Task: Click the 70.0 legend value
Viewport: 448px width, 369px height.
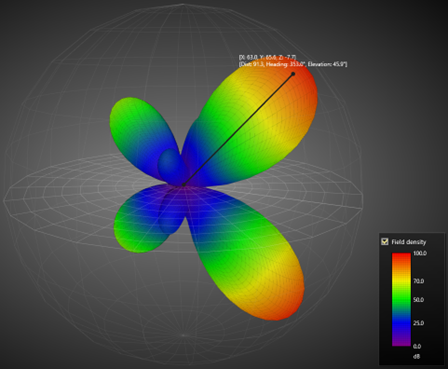Action: click(419, 281)
